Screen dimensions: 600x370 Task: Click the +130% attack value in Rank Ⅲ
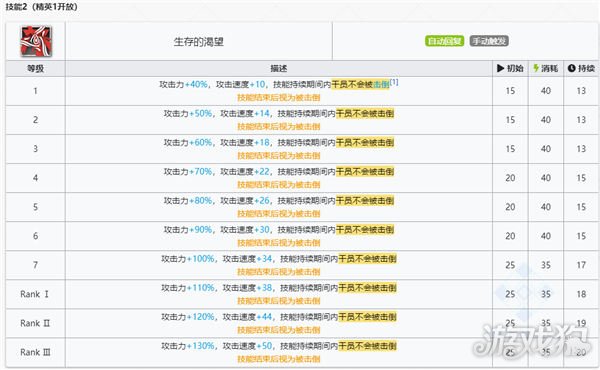[201, 346]
